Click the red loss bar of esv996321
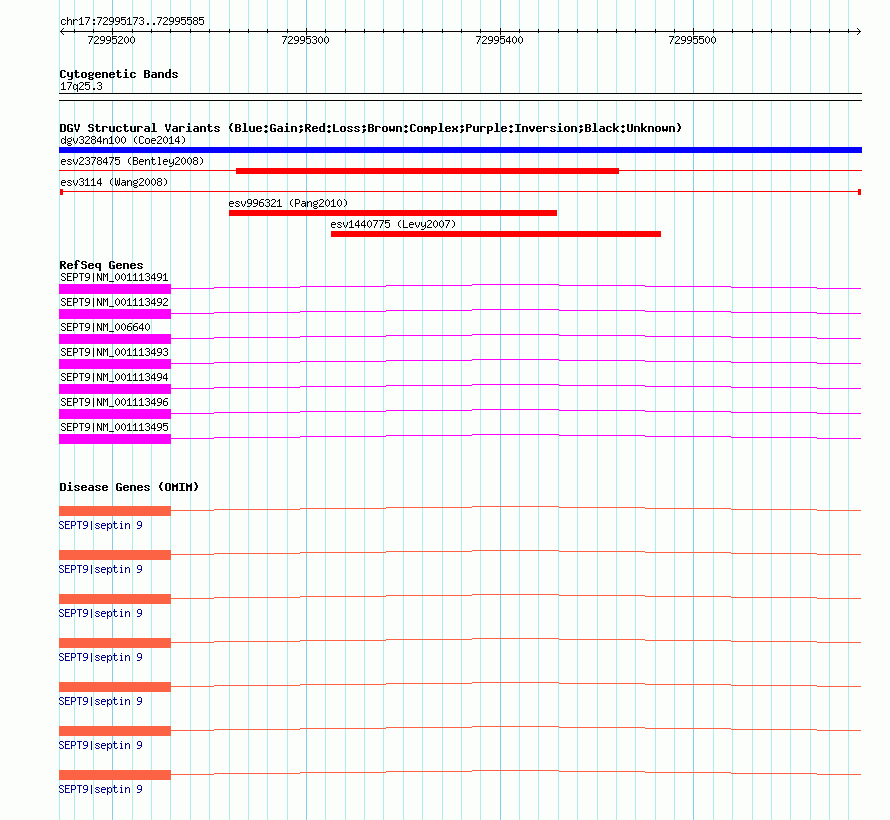Image resolution: width=890 pixels, height=820 pixels. point(393,213)
